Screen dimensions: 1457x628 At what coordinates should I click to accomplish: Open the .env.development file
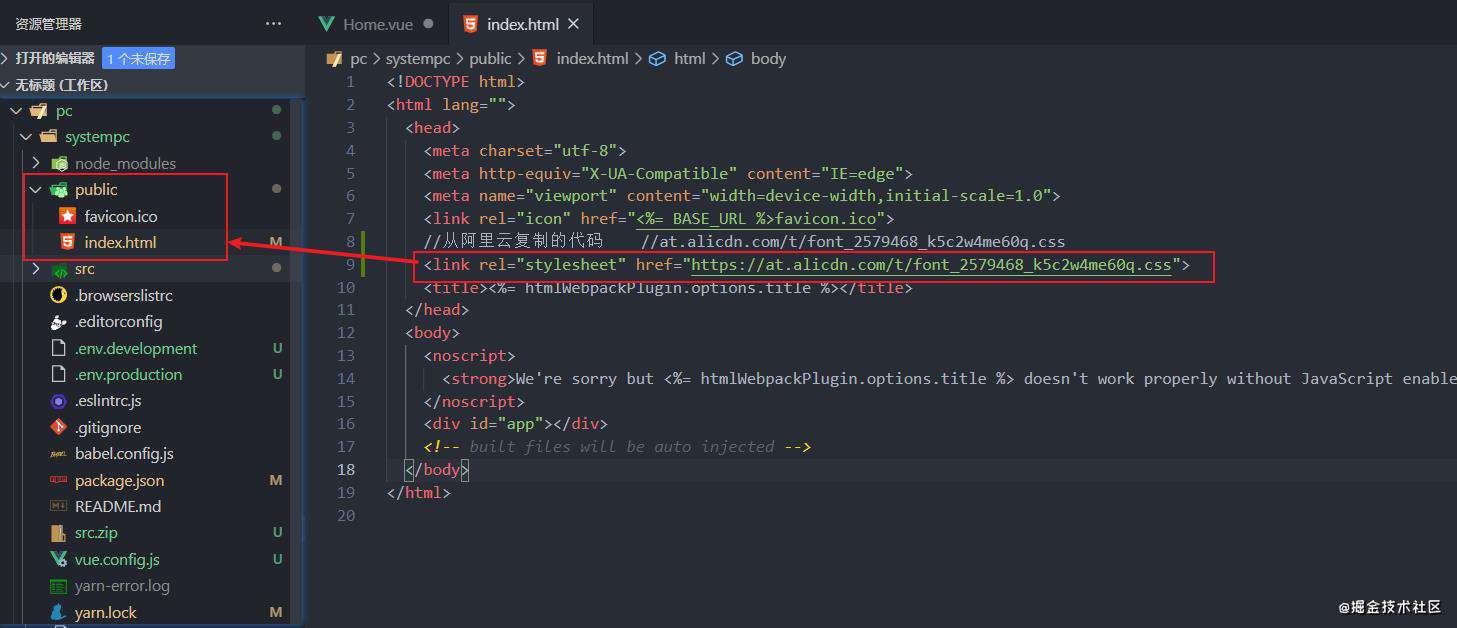tap(136, 348)
